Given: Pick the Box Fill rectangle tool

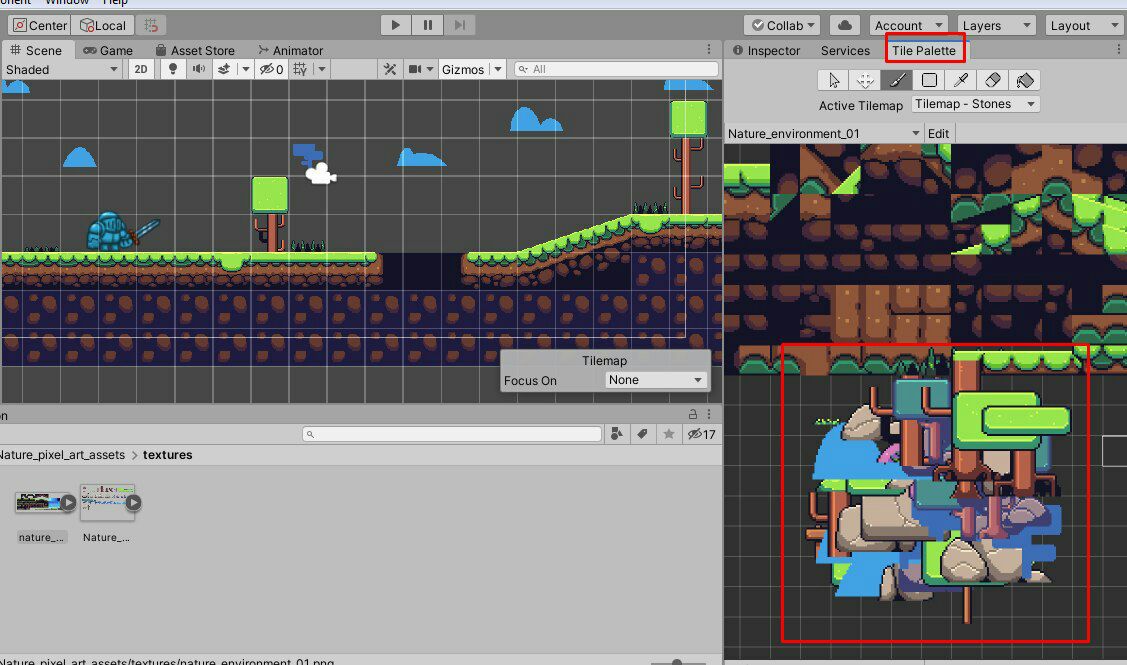Looking at the screenshot, I should pyautogui.click(x=929, y=81).
